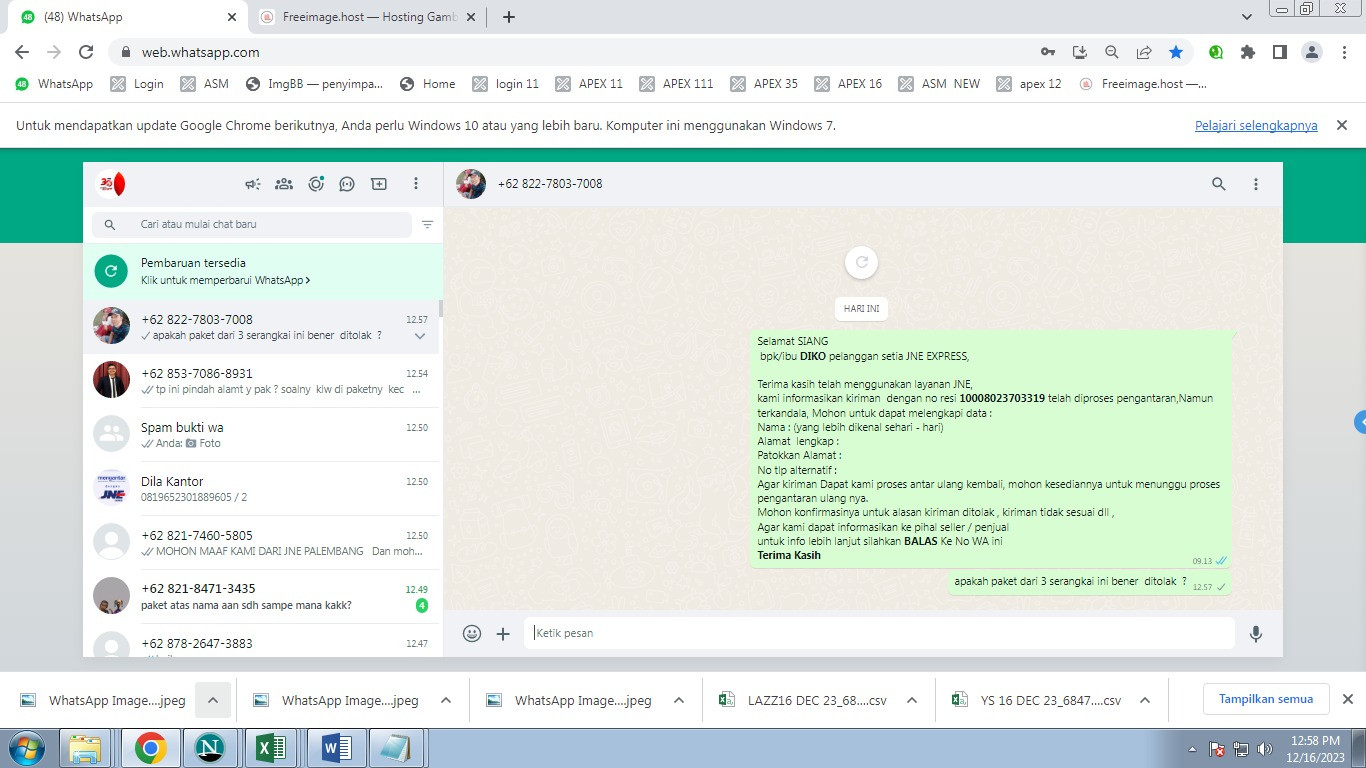Click the 'Pelajari selengkapnya' link
Screen dimensions: 1366x768
(x=1256, y=125)
